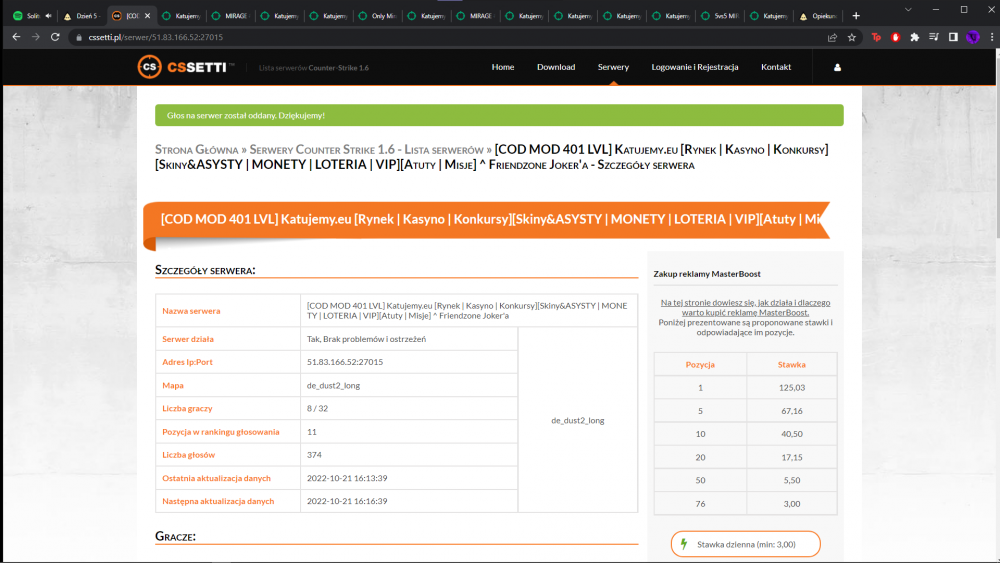
Task: Open the Serwery menu item
Action: (613, 67)
